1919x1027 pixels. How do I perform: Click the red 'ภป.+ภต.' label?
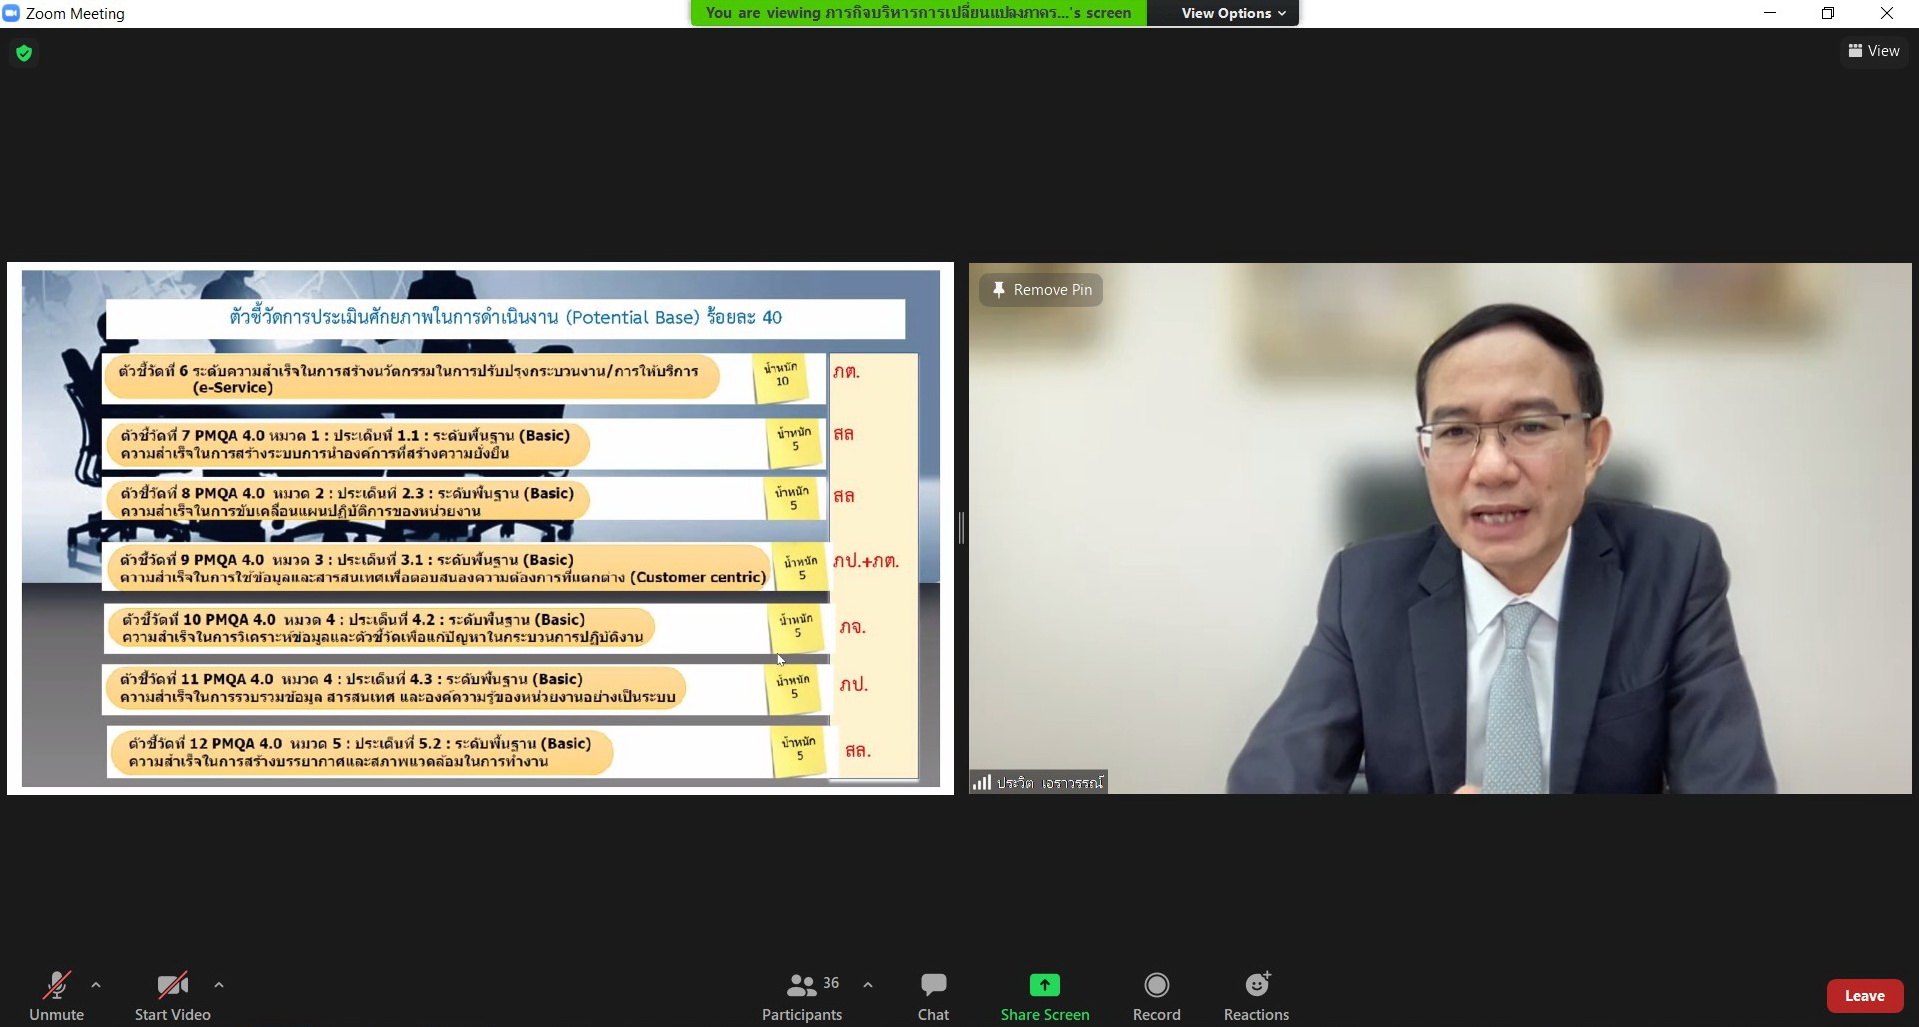point(866,561)
